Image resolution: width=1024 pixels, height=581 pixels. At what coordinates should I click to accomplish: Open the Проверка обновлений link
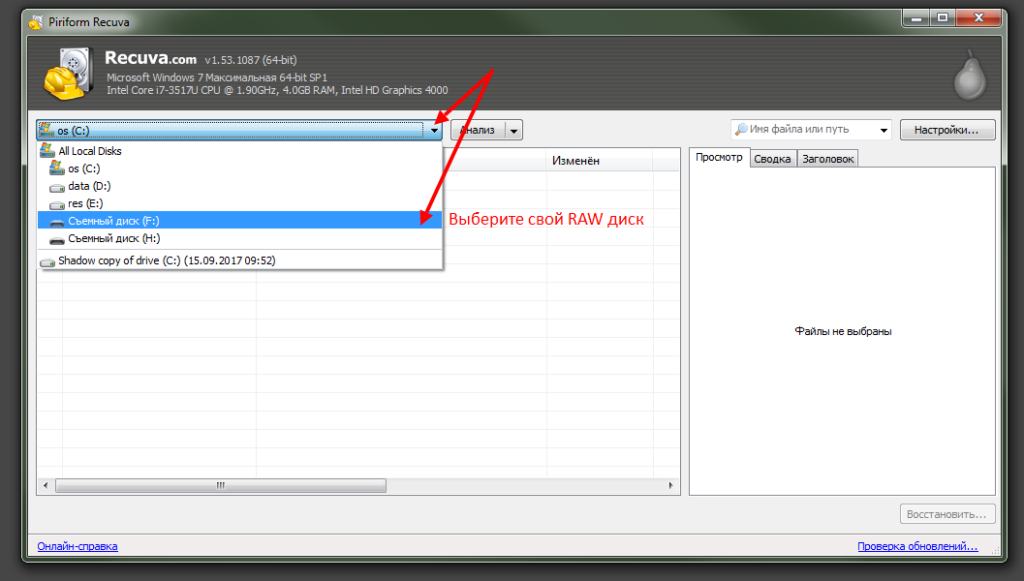(x=918, y=546)
